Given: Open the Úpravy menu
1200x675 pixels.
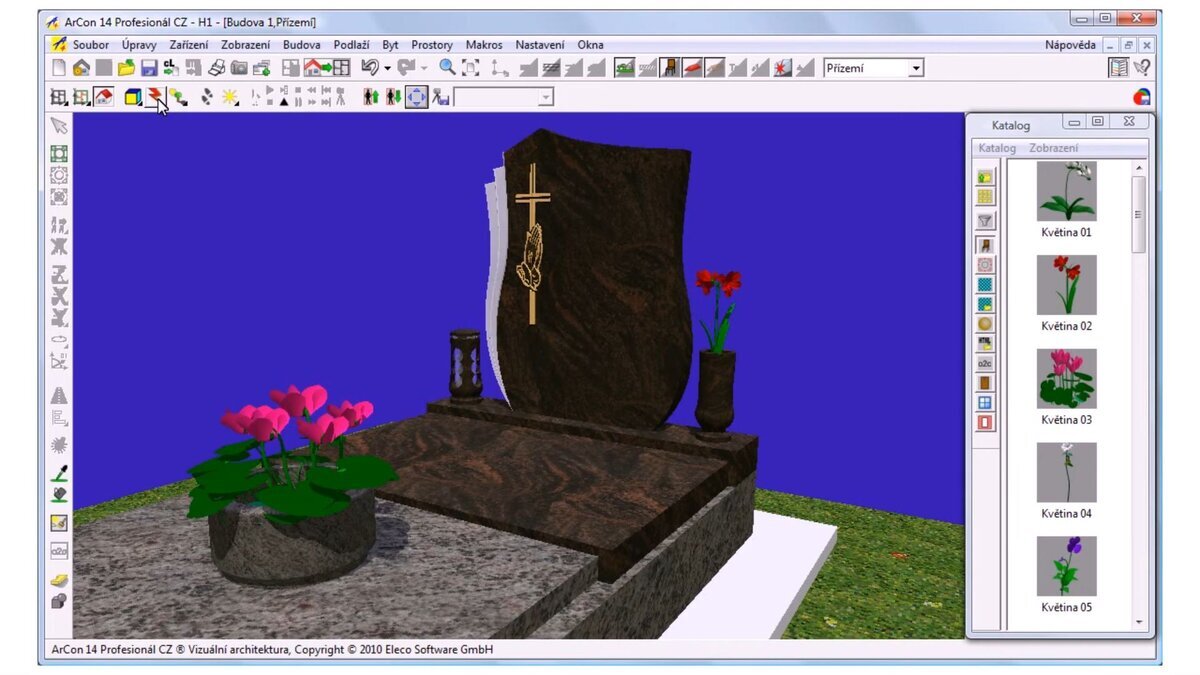Looking at the screenshot, I should 139,45.
